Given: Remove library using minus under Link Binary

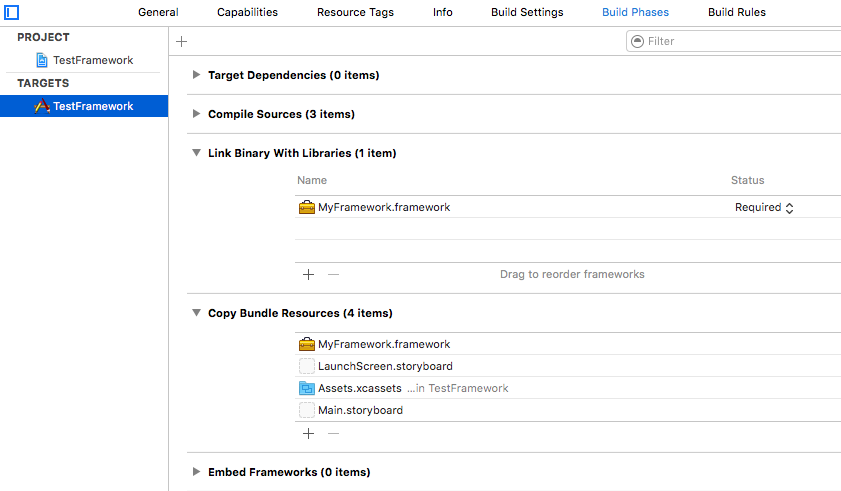Looking at the screenshot, I should click(x=334, y=274).
